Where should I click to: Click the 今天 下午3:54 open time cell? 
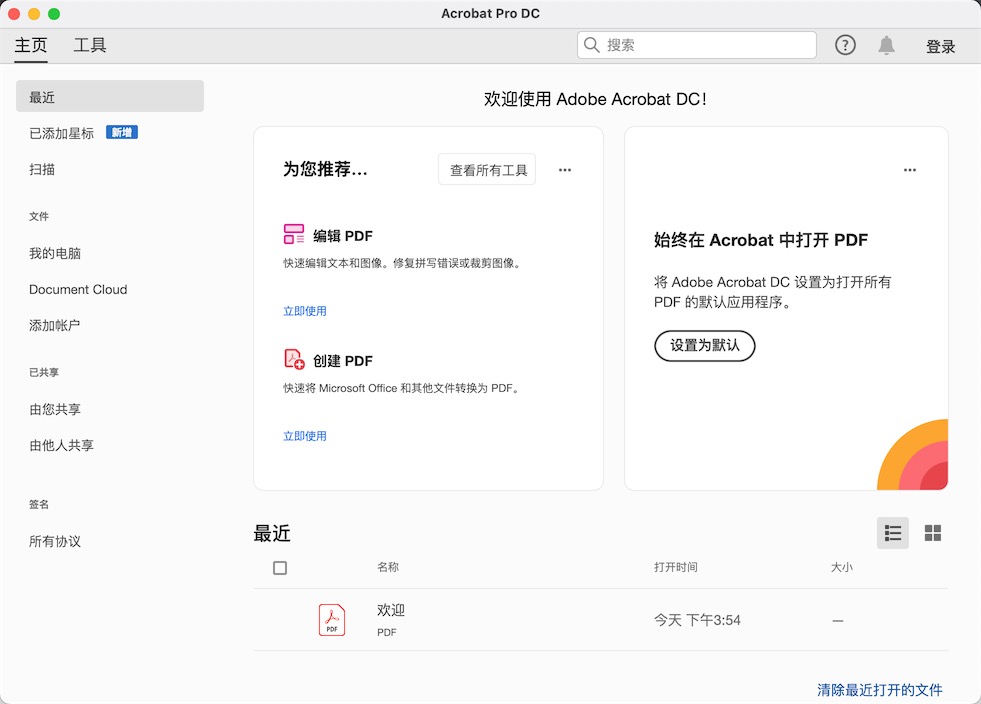[x=697, y=620]
